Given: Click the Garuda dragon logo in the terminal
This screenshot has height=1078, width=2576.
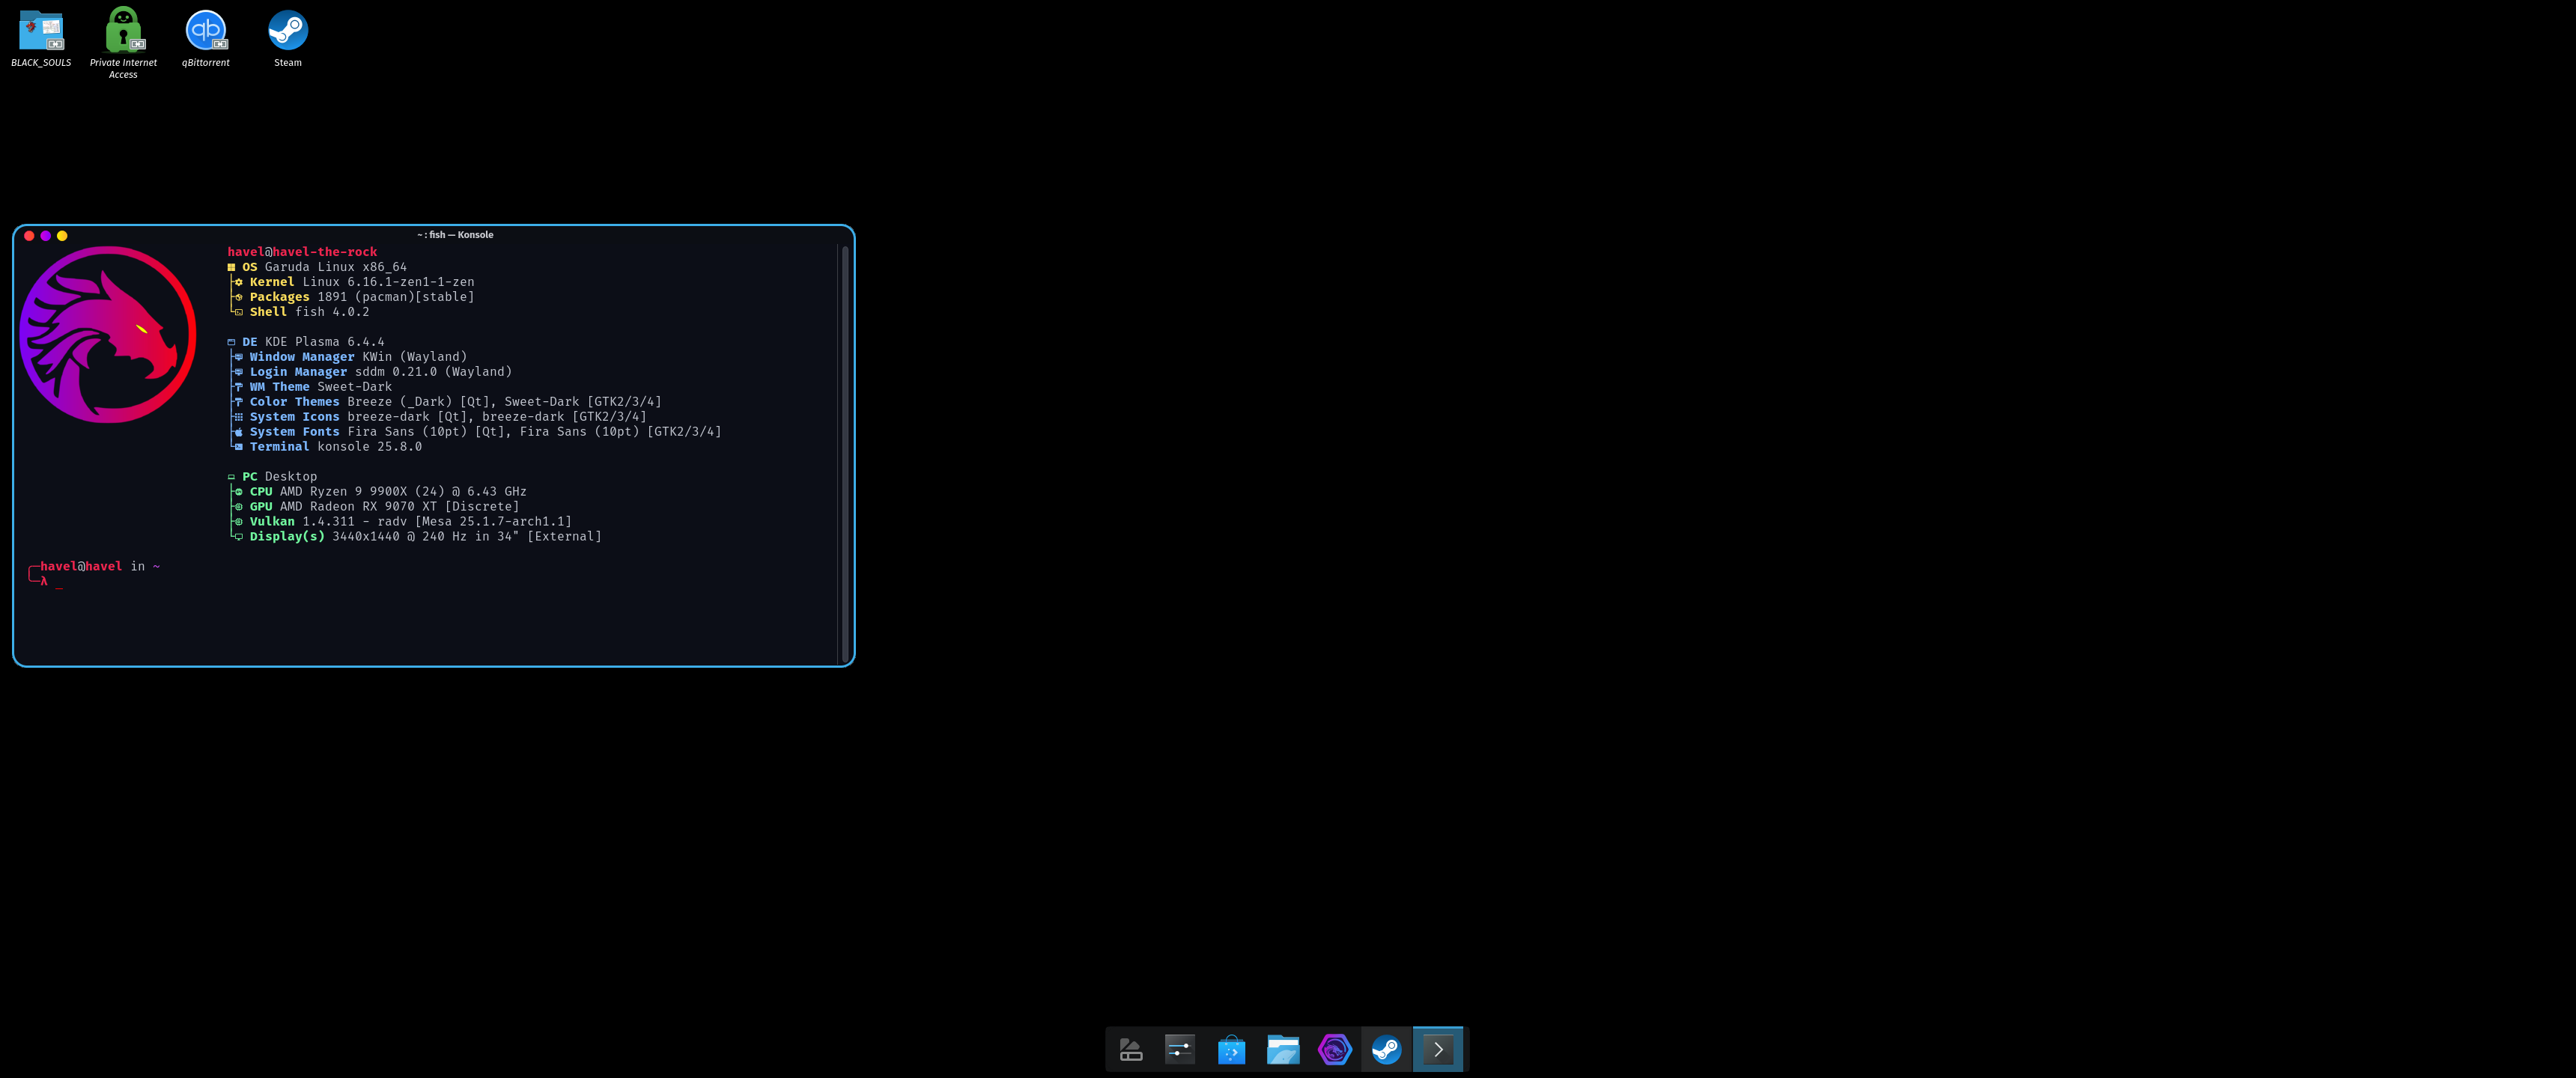Looking at the screenshot, I should tap(108, 335).
